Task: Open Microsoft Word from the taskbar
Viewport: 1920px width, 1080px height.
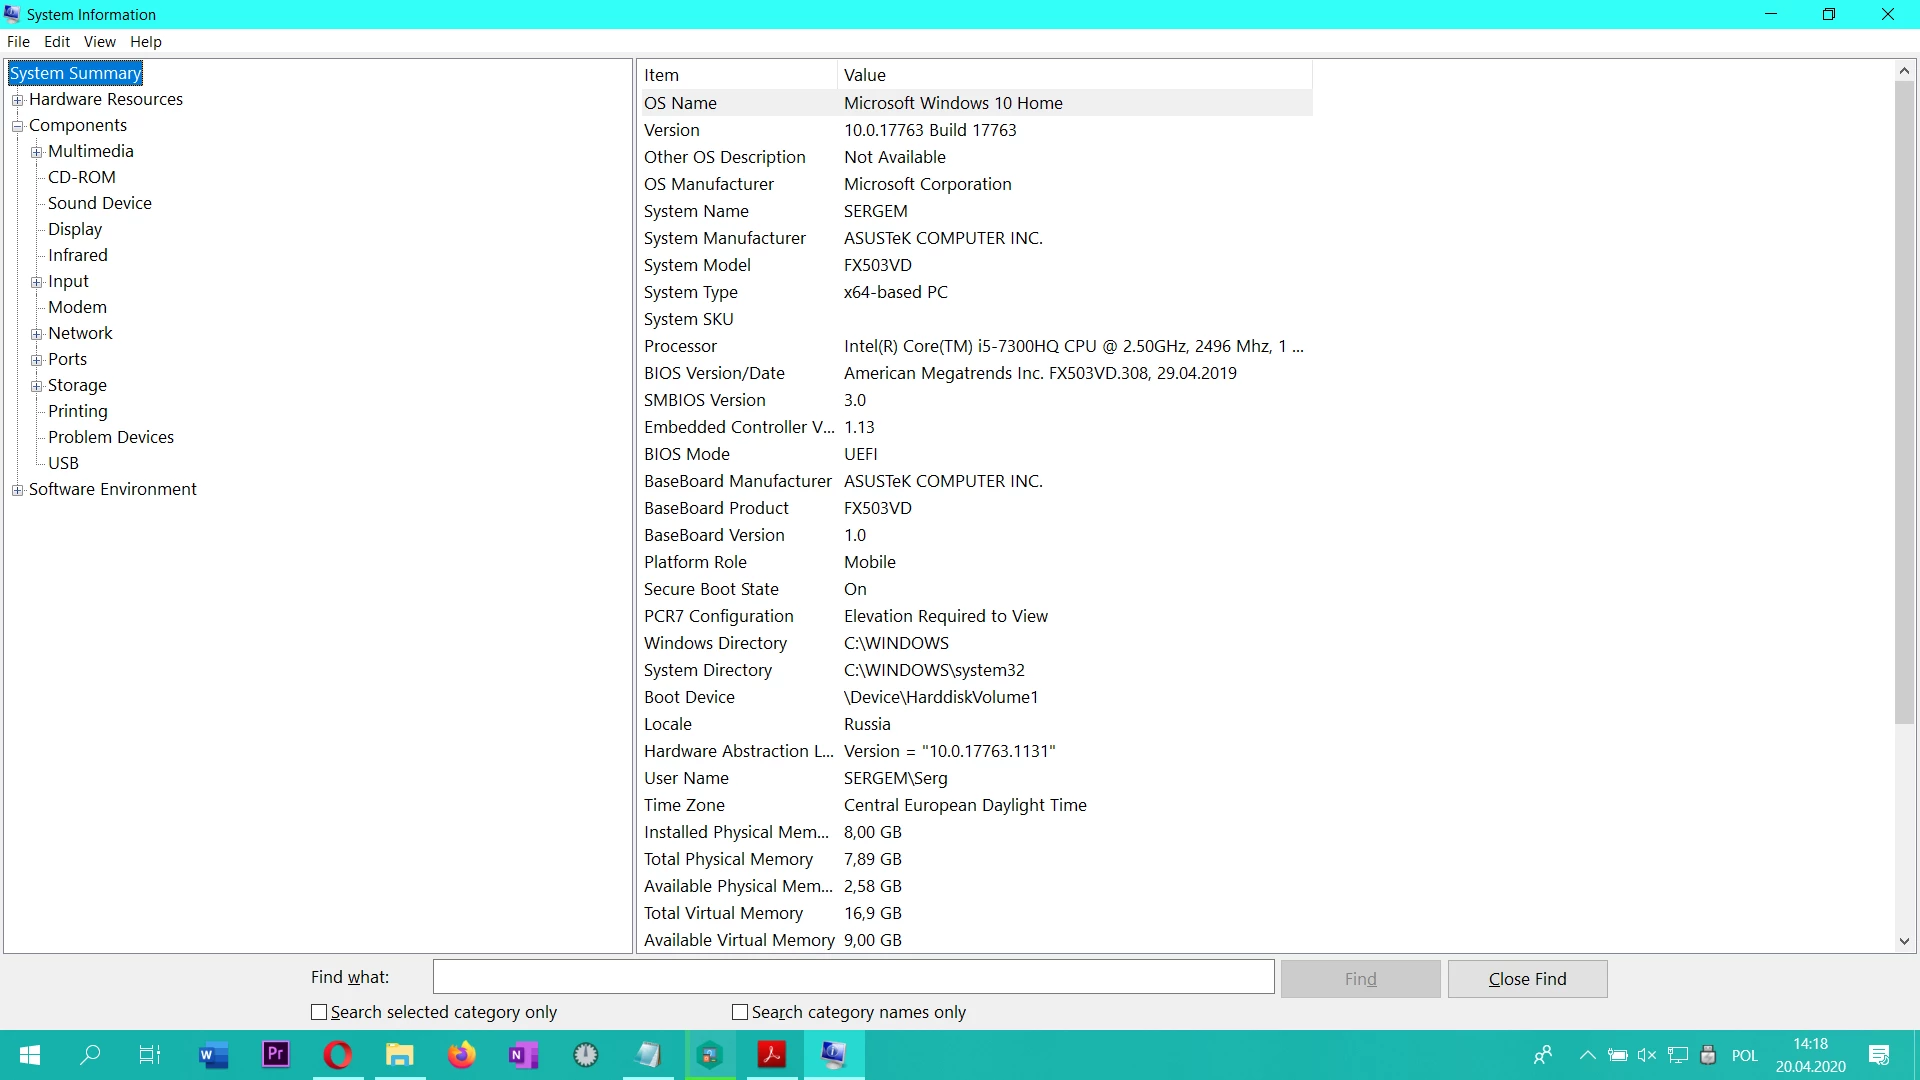Action: [213, 1055]
